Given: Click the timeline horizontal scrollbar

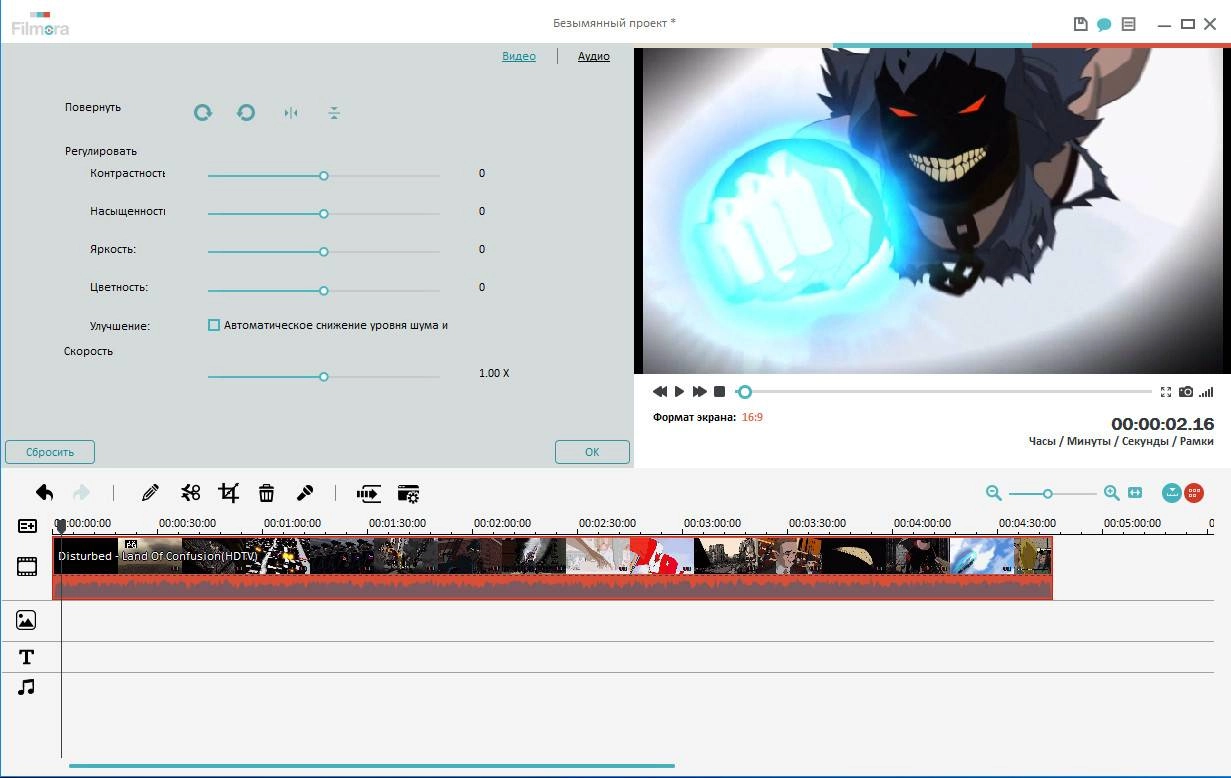Looking at the screenshot, I should pos(371,766).
